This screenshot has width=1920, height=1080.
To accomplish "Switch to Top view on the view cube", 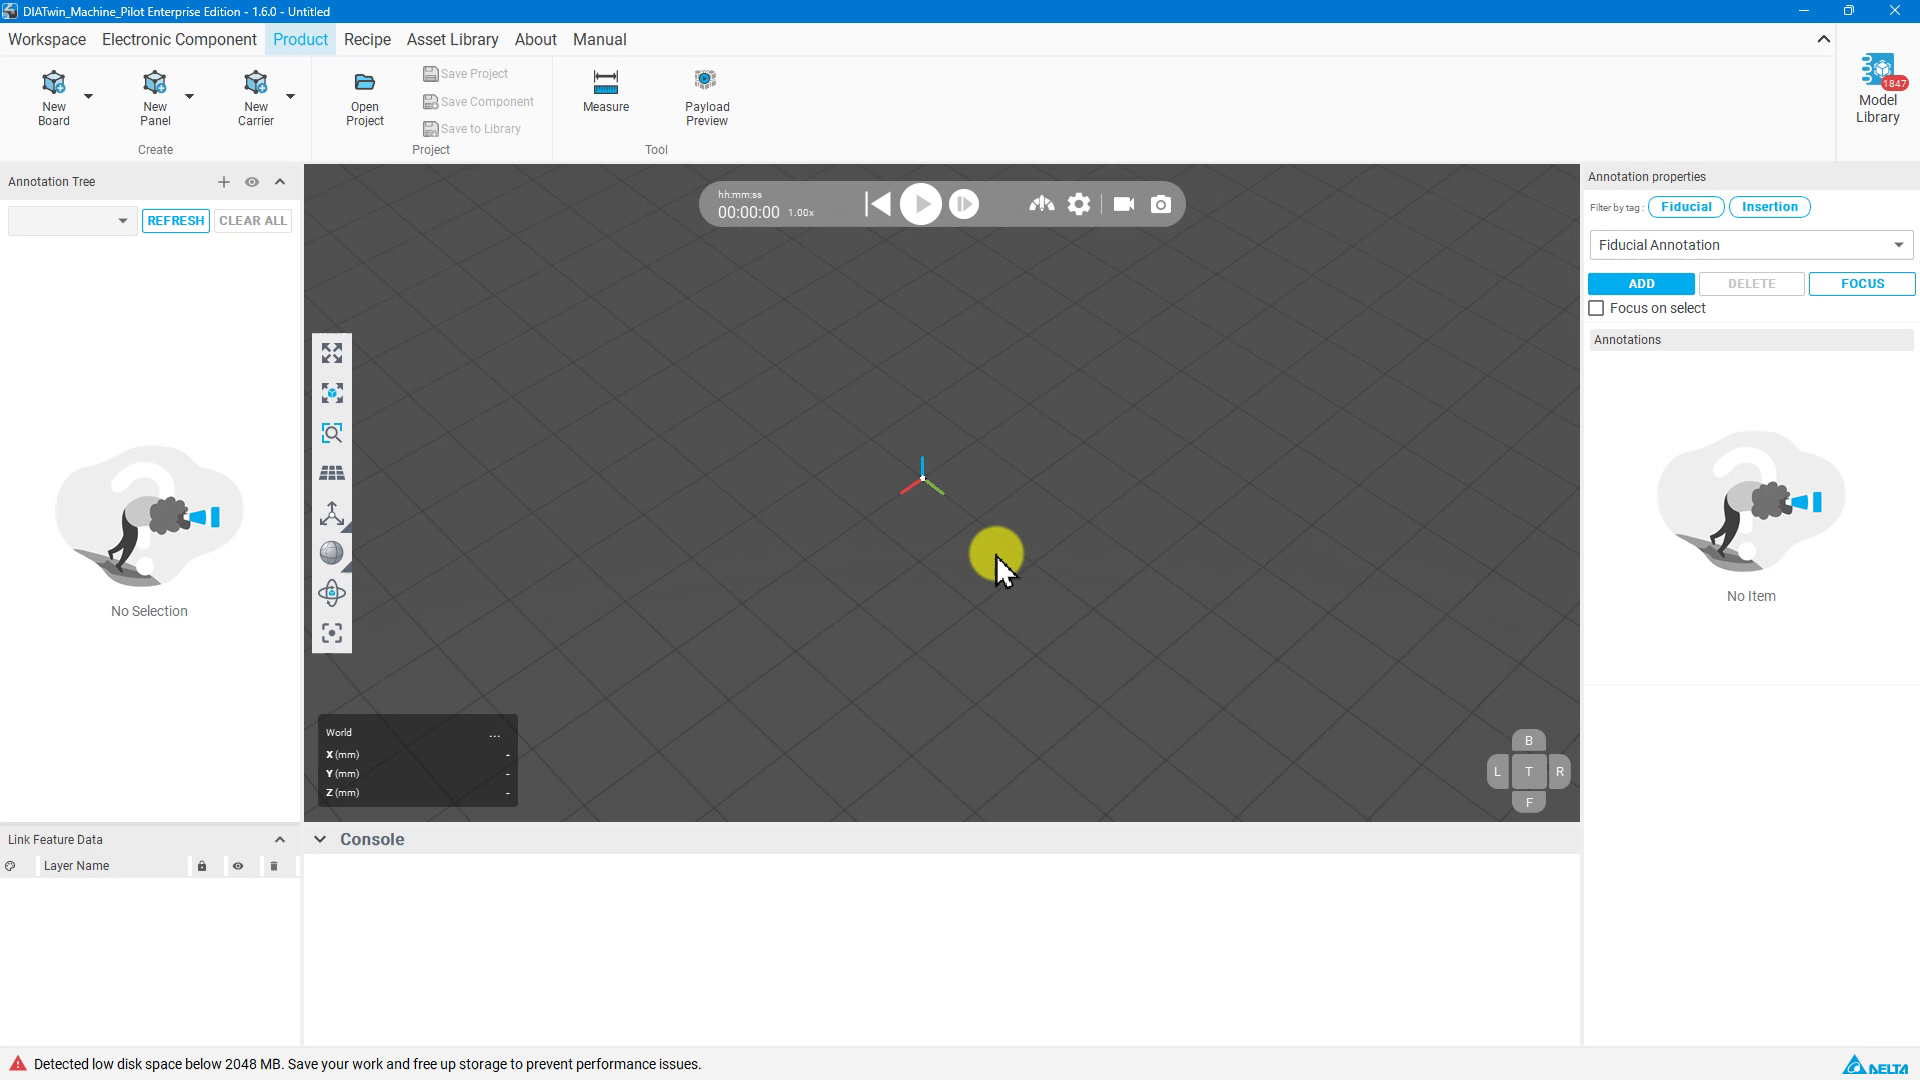I will click(x=1528, y=772).
